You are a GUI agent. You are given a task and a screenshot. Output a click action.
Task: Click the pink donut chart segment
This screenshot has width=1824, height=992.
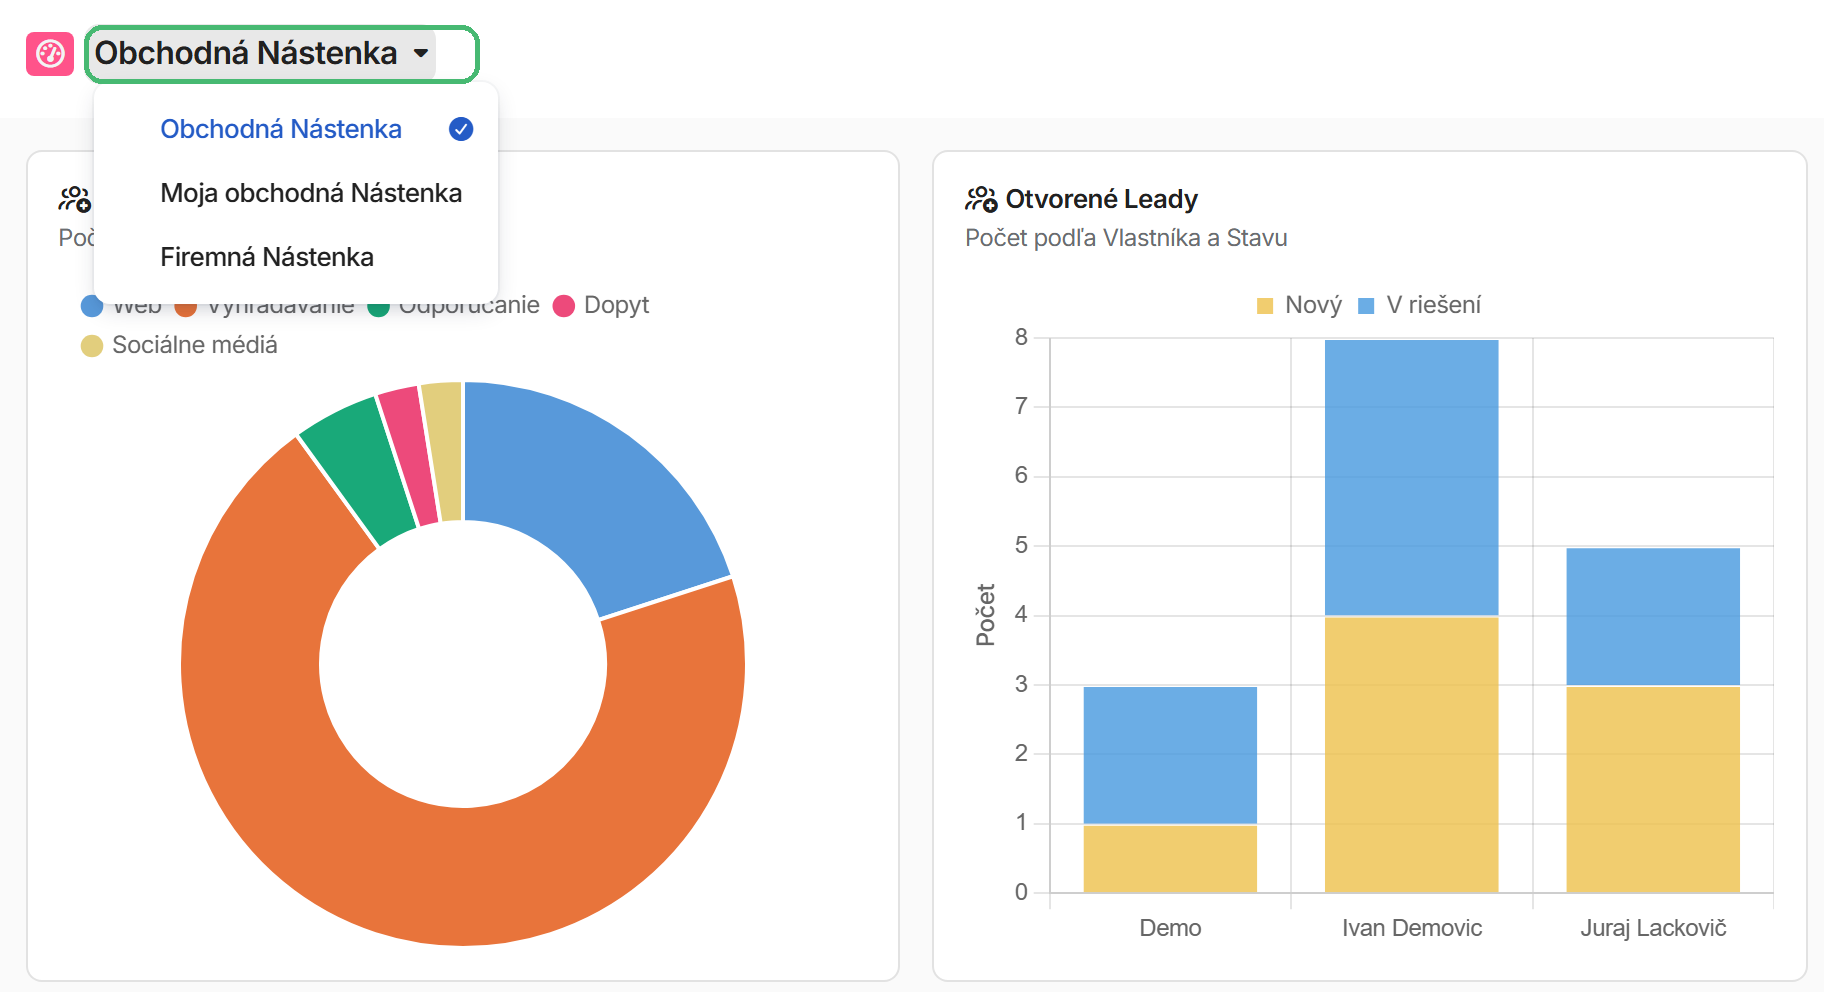pos(412,455)
